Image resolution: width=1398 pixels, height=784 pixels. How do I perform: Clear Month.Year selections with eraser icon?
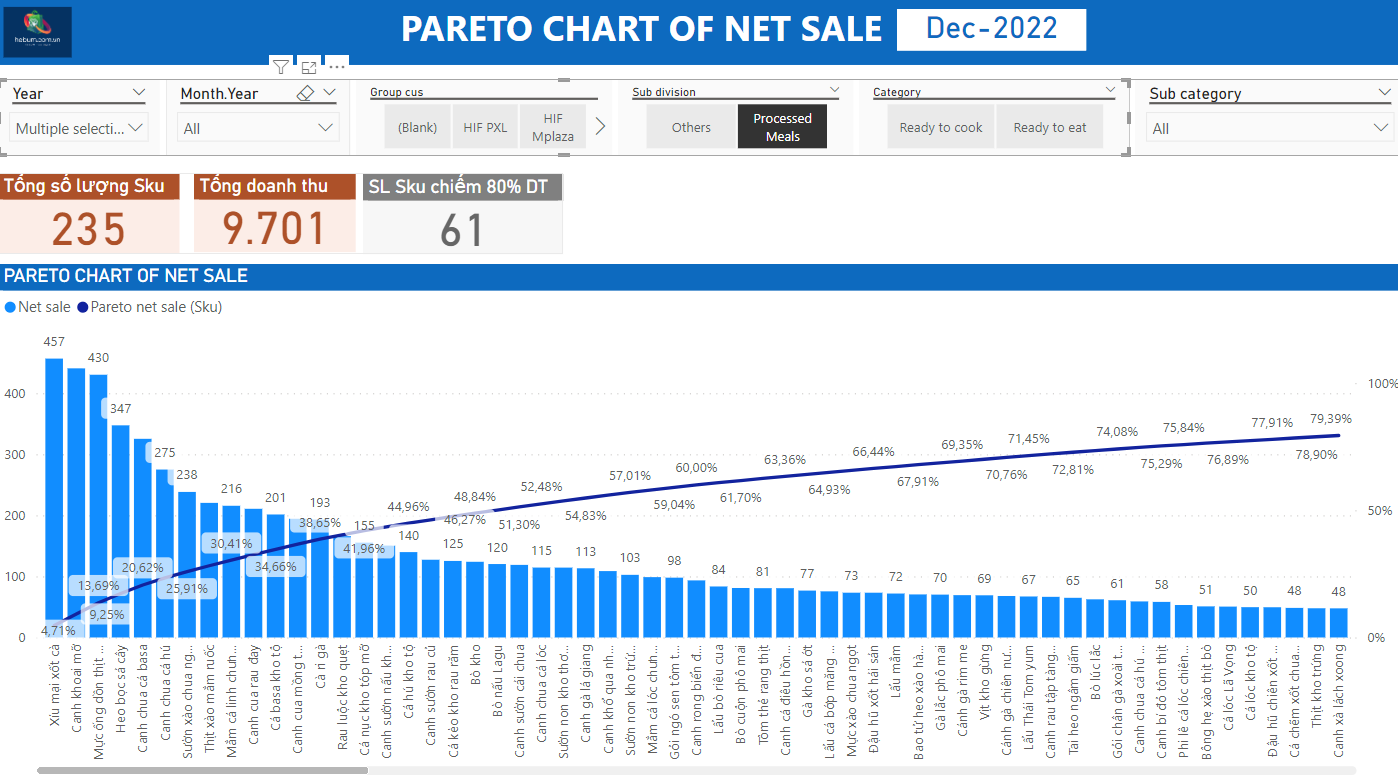tap(306, 93)
